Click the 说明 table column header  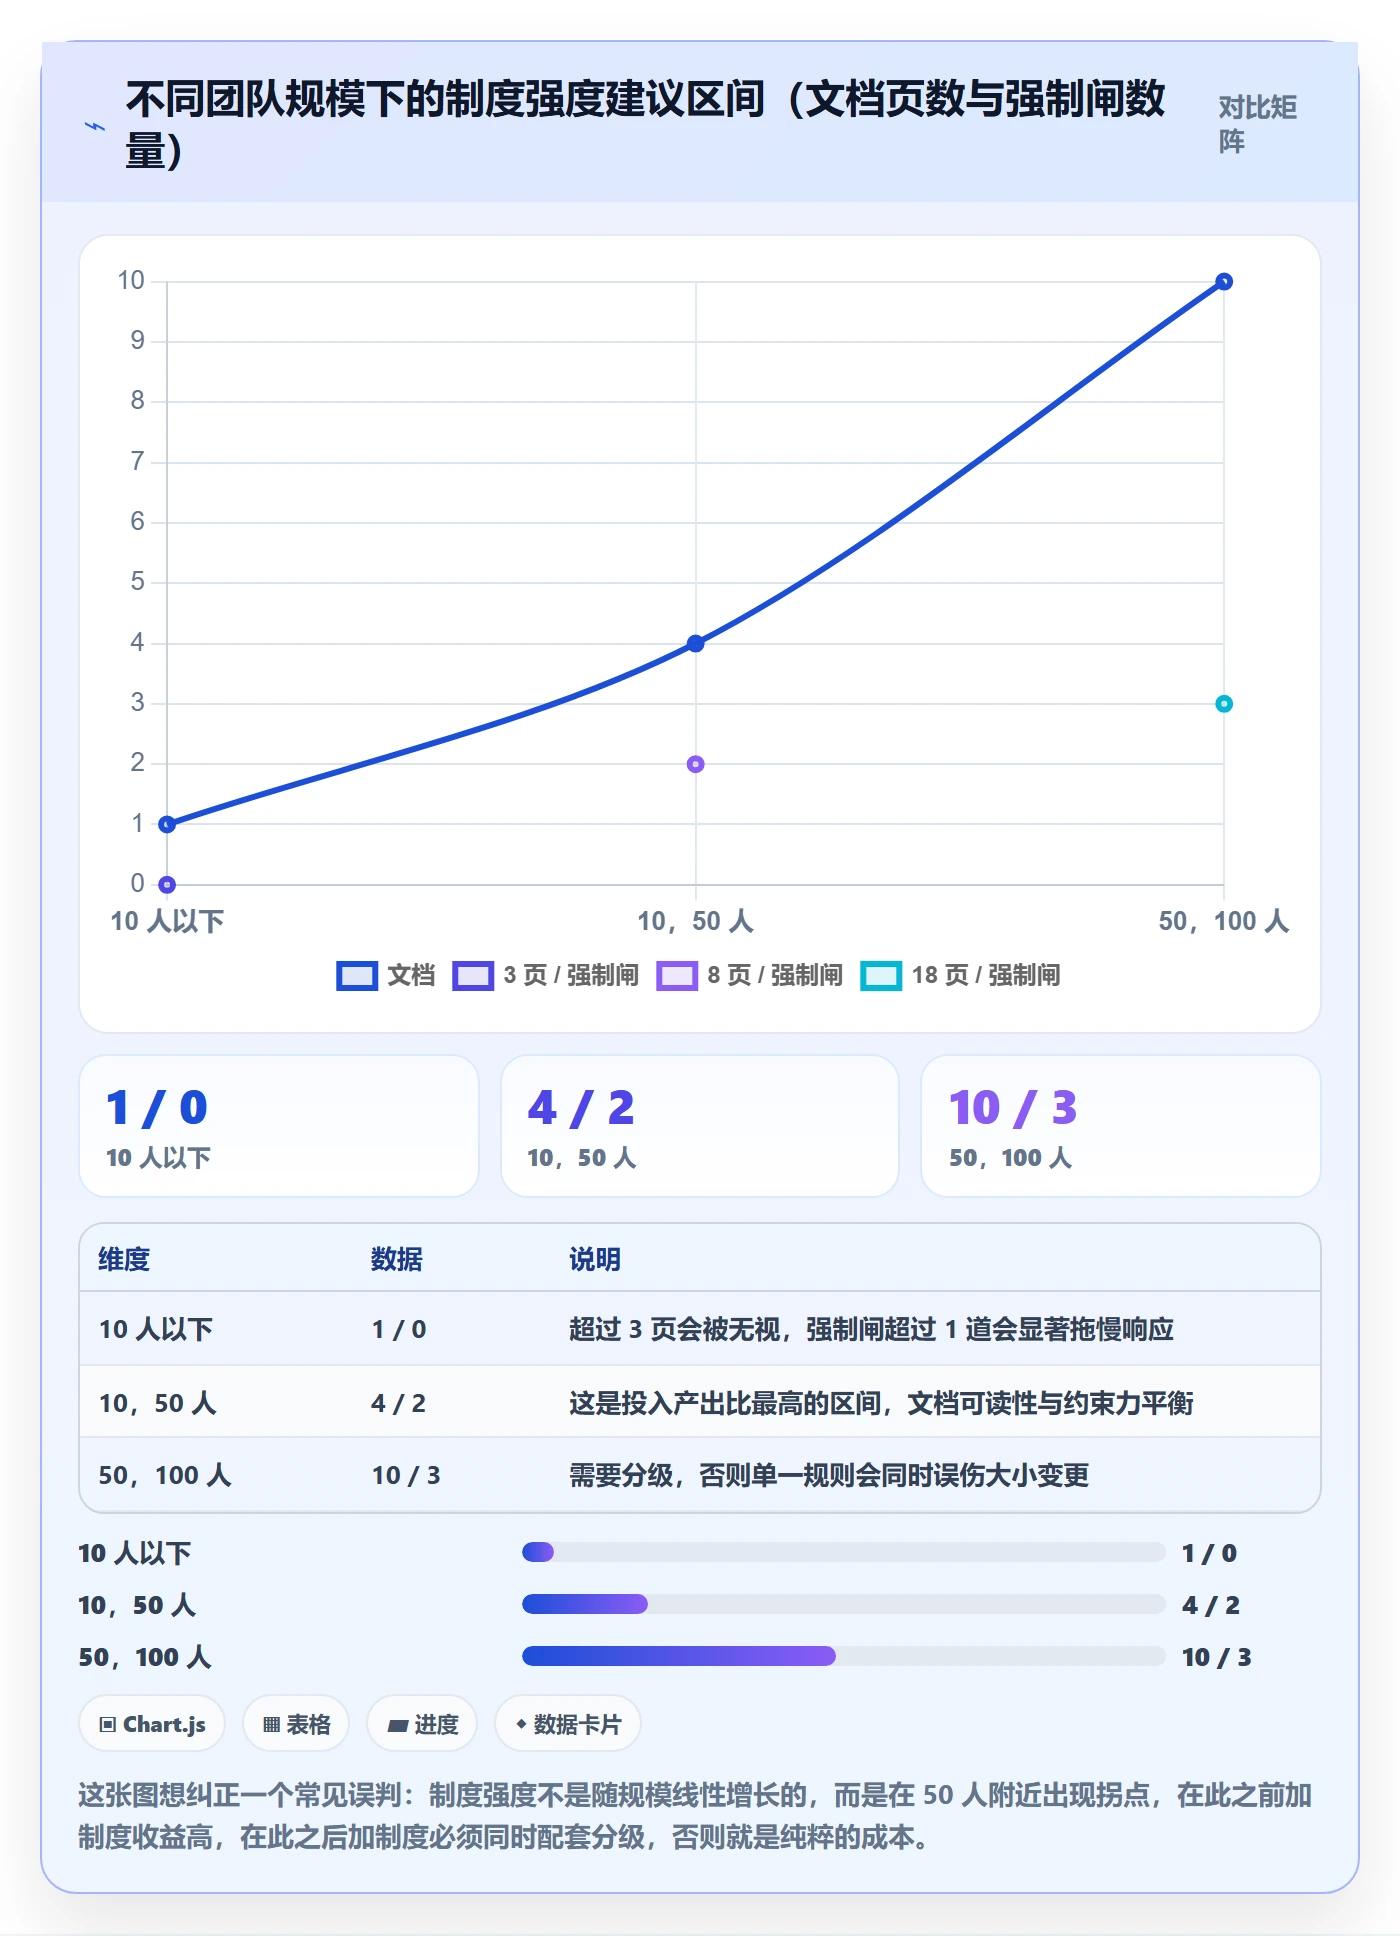tap(595, 1259)
